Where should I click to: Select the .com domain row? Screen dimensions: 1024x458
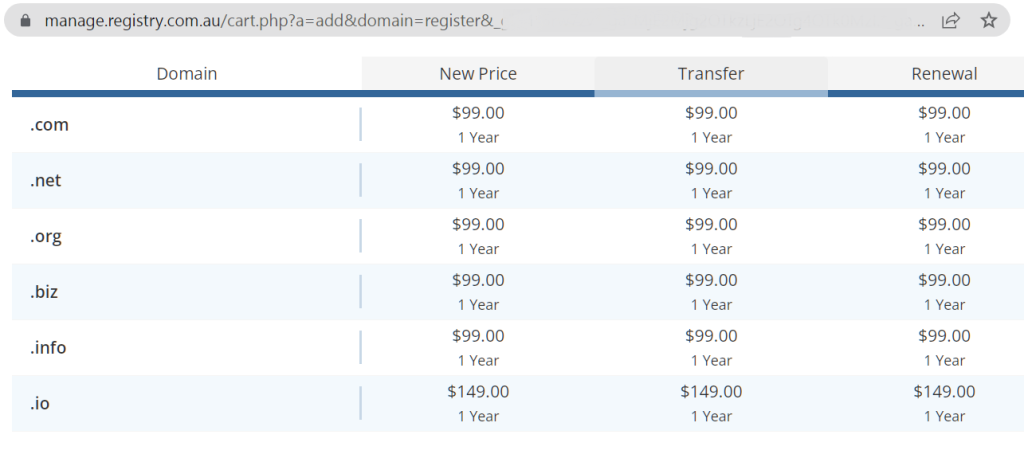pos(518,124)
